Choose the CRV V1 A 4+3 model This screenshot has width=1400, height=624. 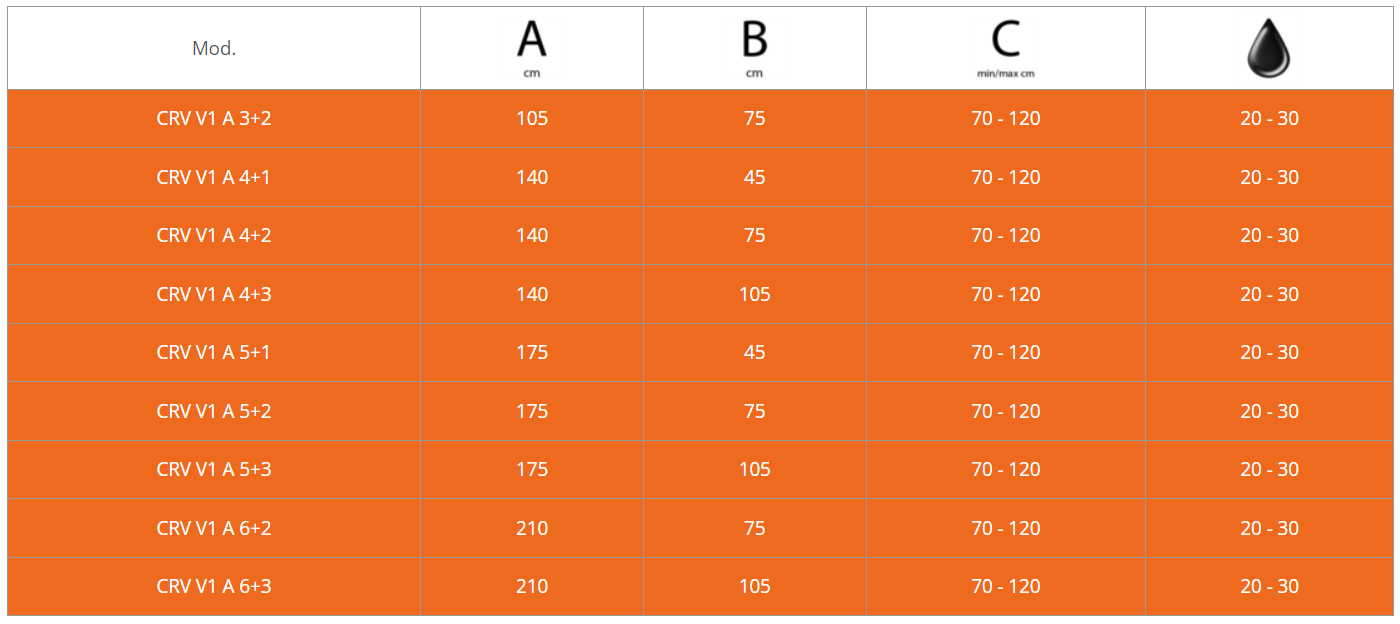[x=214, y=294]
